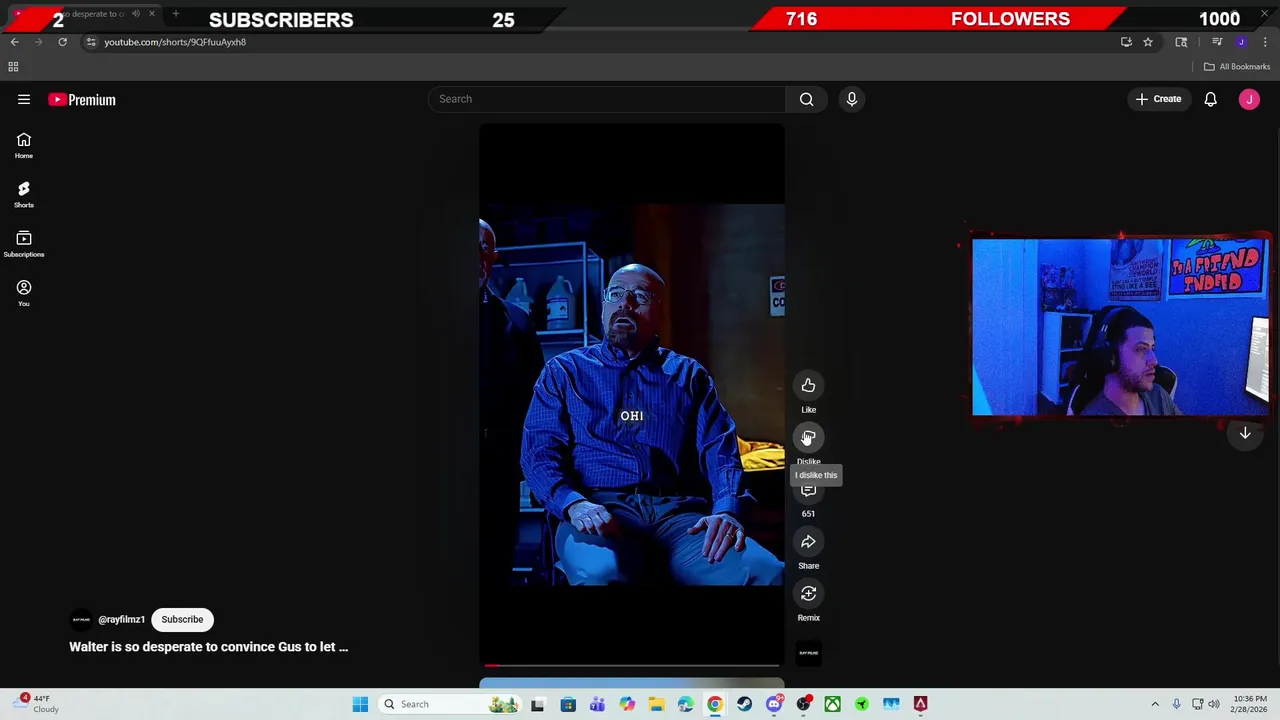
Task: Bookmark this page with star icon
Action: pos(1148,42)
